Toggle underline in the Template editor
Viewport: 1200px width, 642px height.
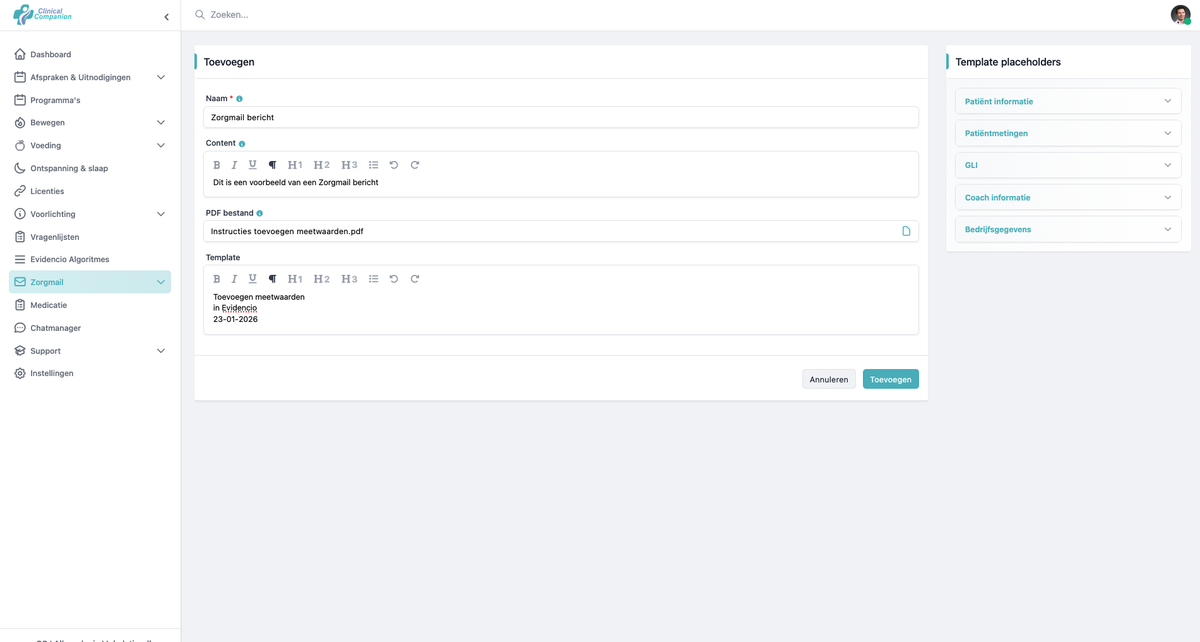coord(252,279)
